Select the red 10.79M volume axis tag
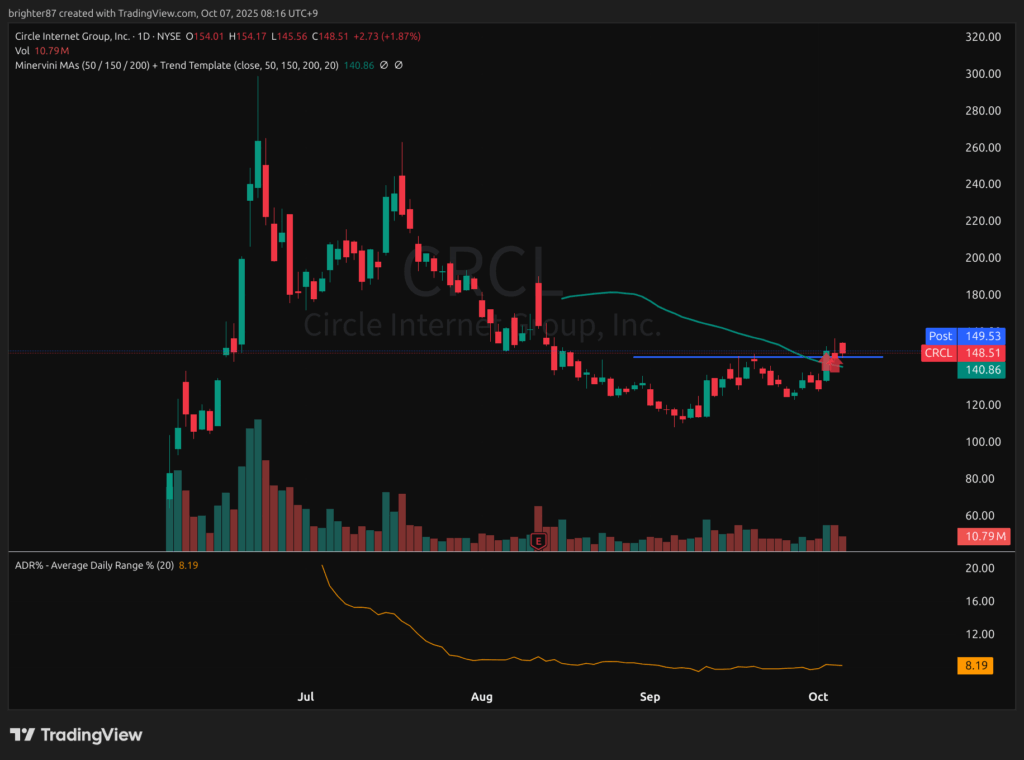Viewport: 1024px width, 760px height. click(984, 537)
